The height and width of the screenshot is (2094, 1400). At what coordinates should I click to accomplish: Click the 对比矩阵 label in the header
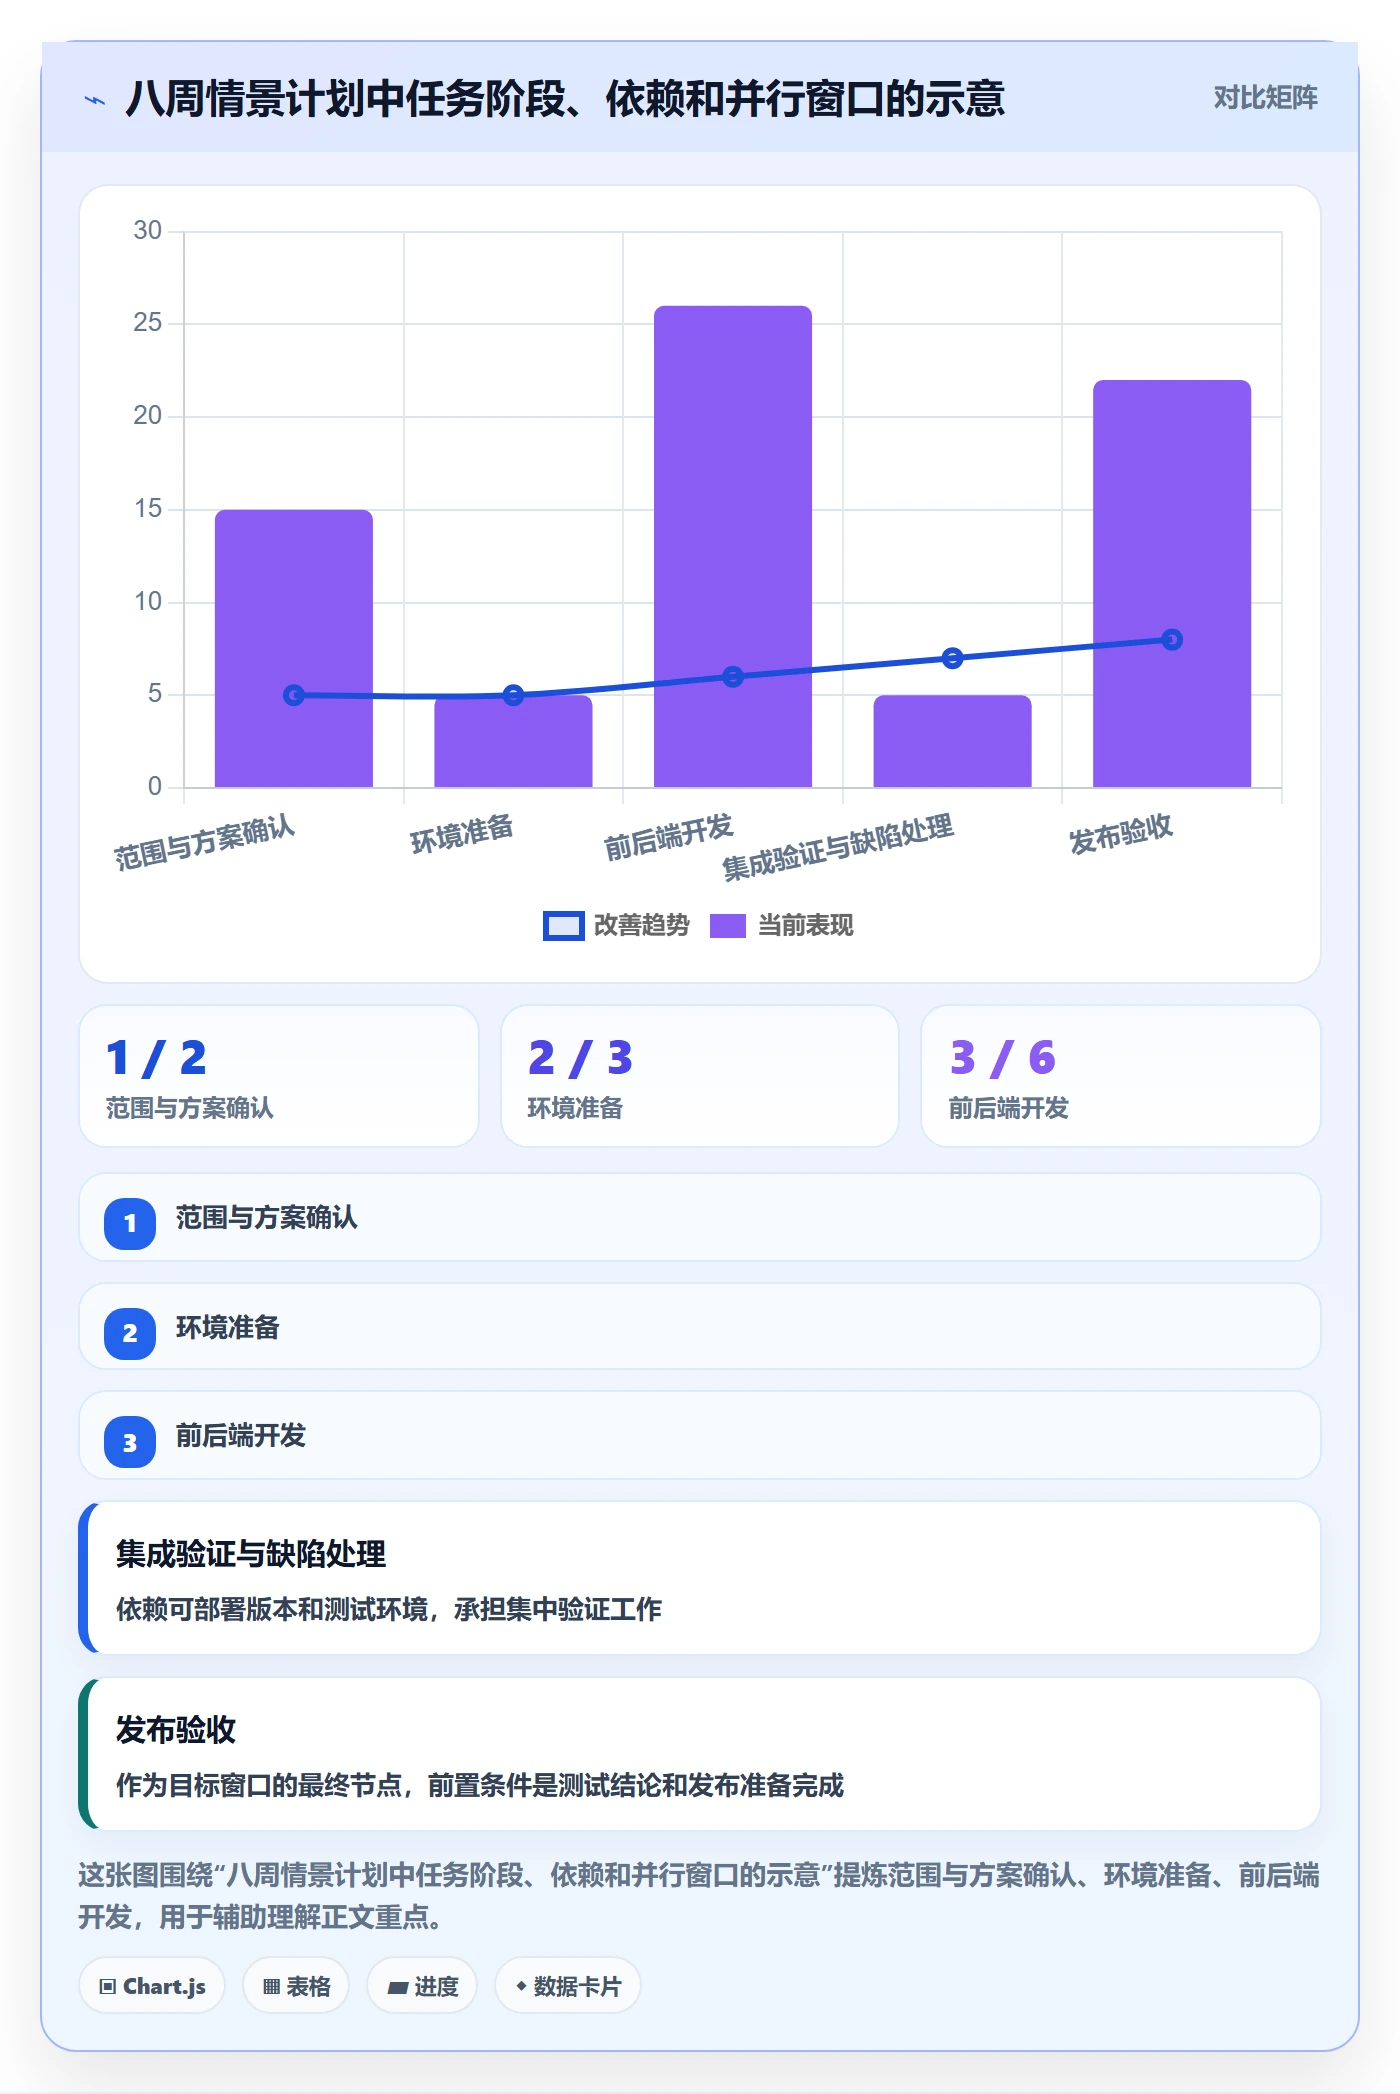click(1265, 98)
